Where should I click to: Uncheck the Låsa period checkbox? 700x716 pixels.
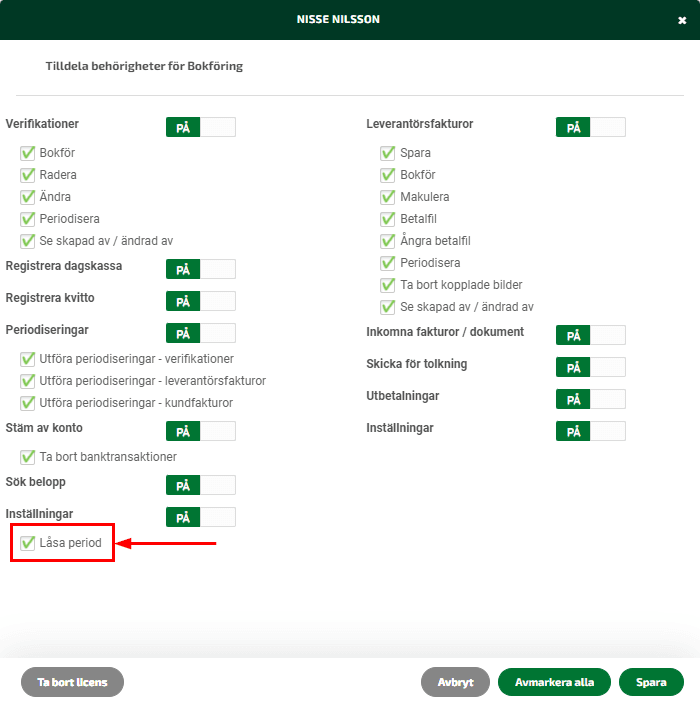[27, 543]
